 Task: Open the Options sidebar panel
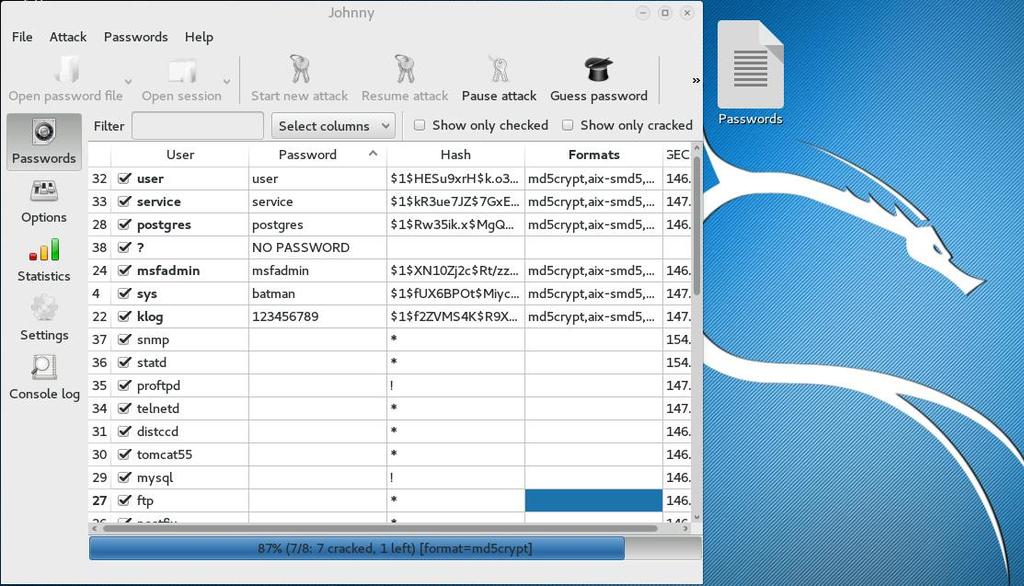pos(44,202)
